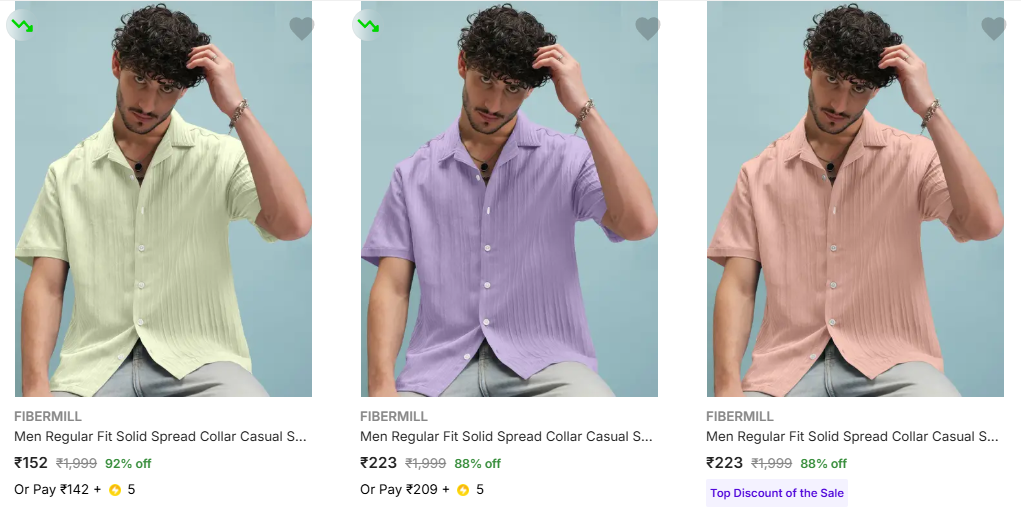Viewport: 1021px width, 507px height.
Task: Open the purple shirt's product title link
Action: (506, 437)
